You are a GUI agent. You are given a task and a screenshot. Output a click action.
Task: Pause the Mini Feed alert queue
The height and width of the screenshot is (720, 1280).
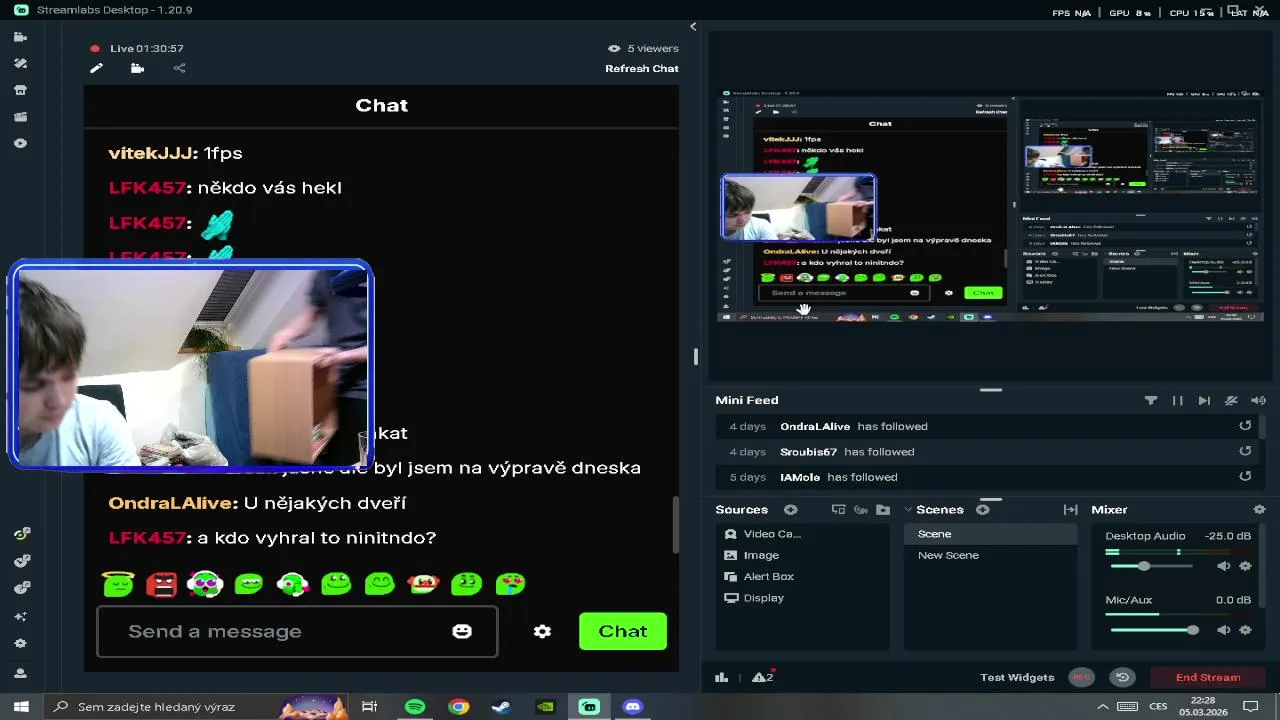(x=1177, y=400)
